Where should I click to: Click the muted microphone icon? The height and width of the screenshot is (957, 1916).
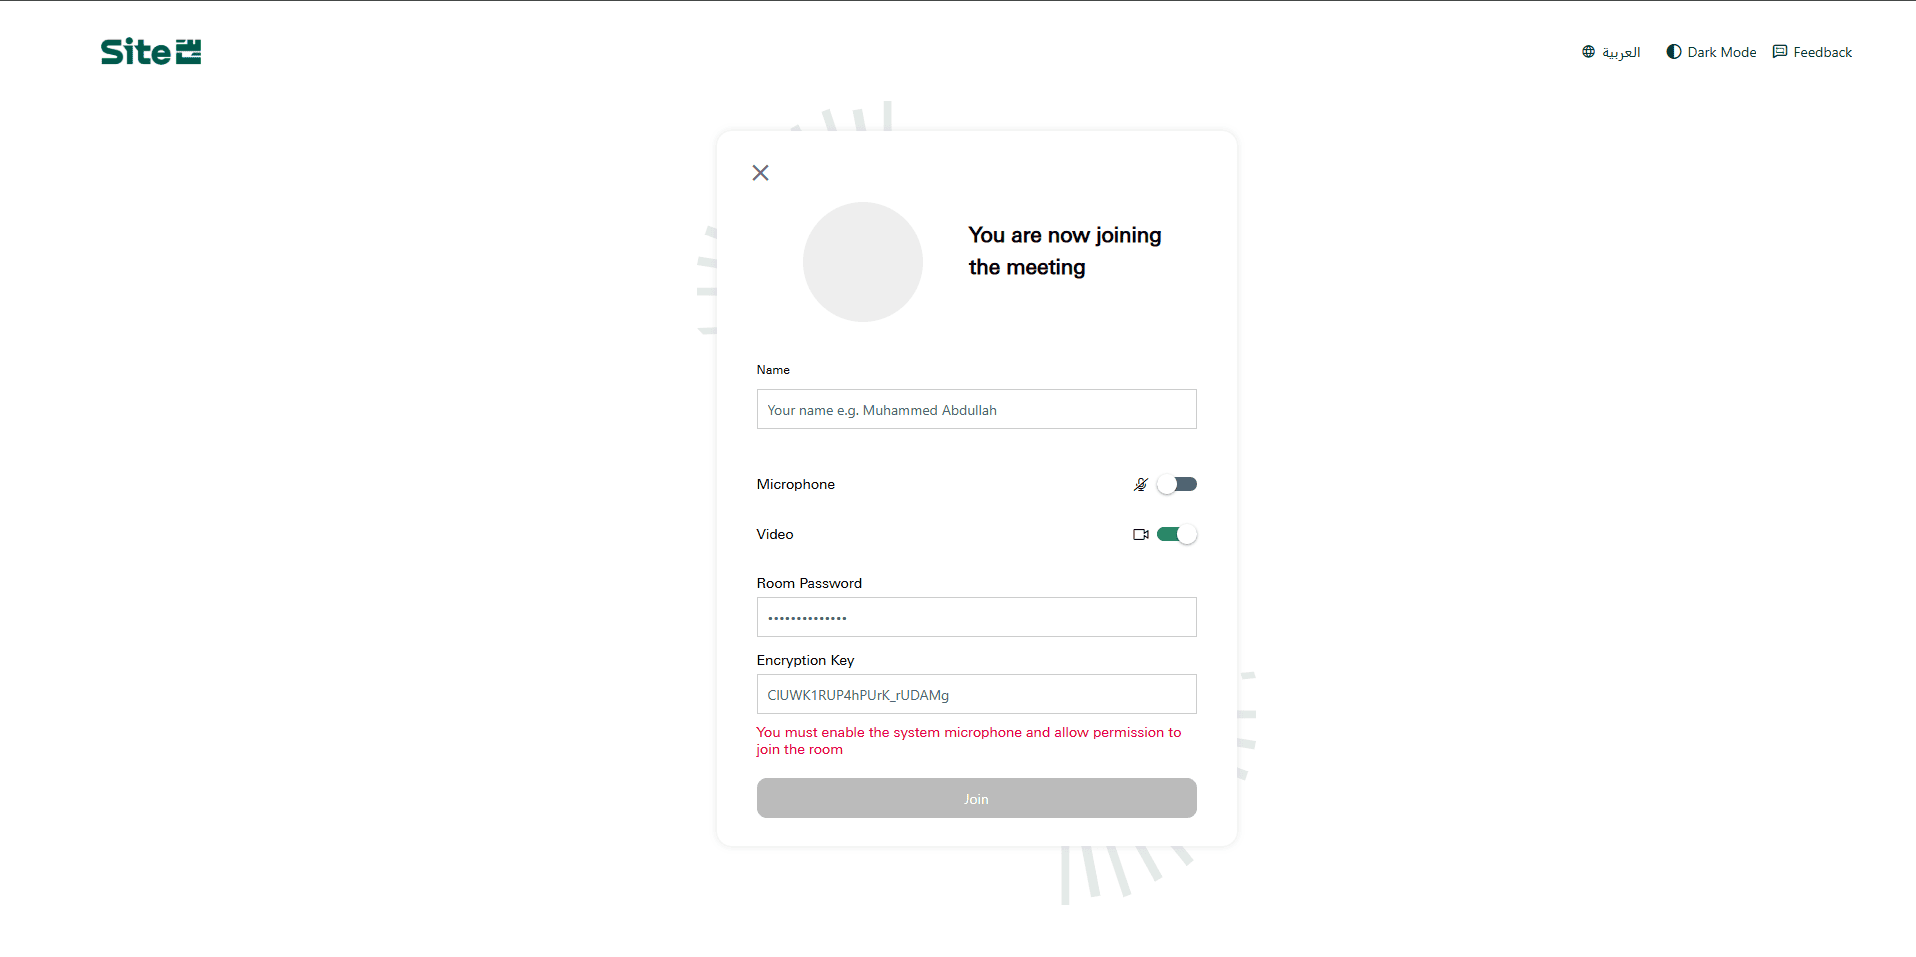[1140, 485]
